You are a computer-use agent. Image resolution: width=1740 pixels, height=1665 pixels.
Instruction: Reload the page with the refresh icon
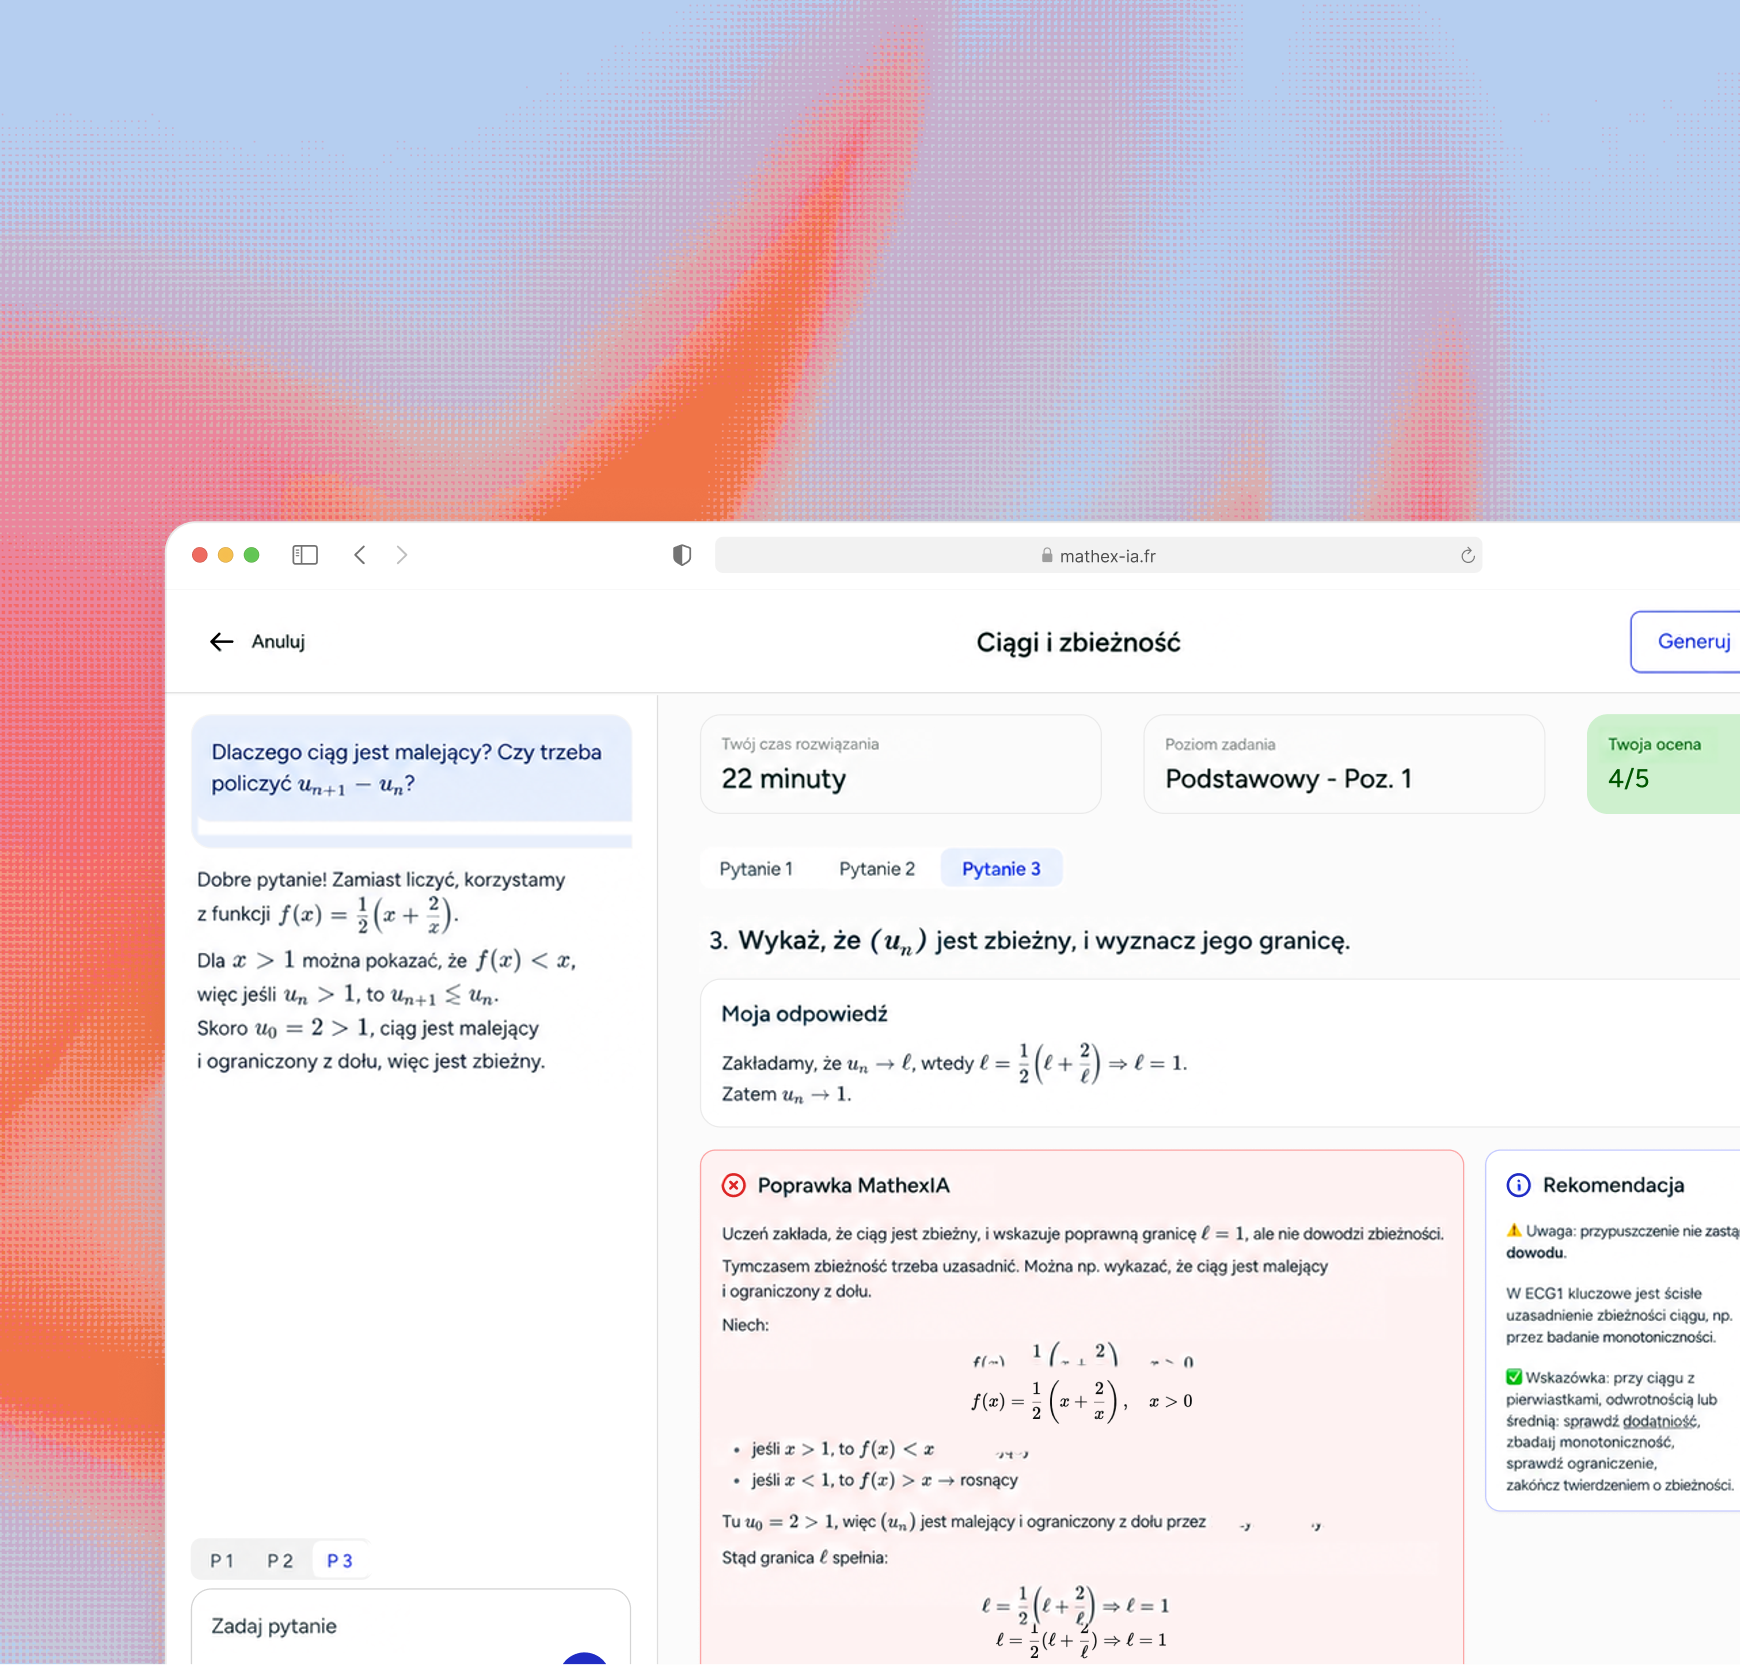(1467, 556)
